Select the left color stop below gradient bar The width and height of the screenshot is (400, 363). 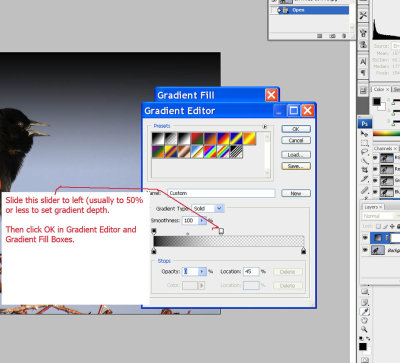point(154,251)
